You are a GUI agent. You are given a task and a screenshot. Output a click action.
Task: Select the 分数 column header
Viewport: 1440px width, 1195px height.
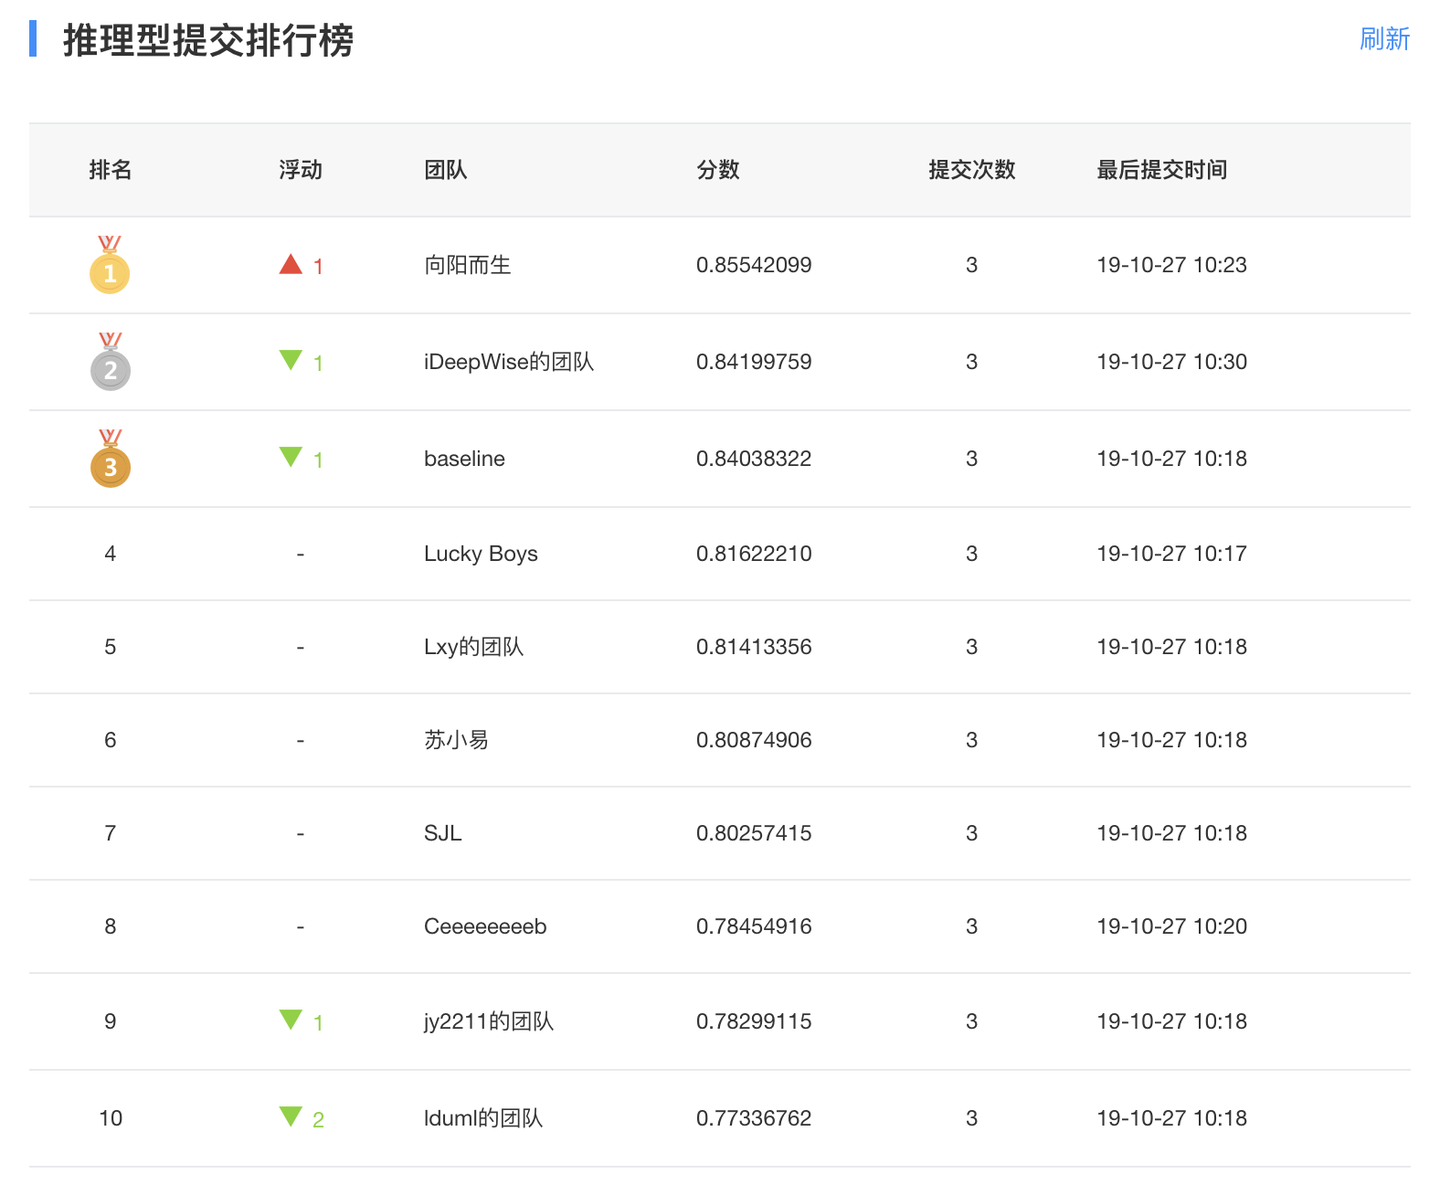[x=718, y=170]
